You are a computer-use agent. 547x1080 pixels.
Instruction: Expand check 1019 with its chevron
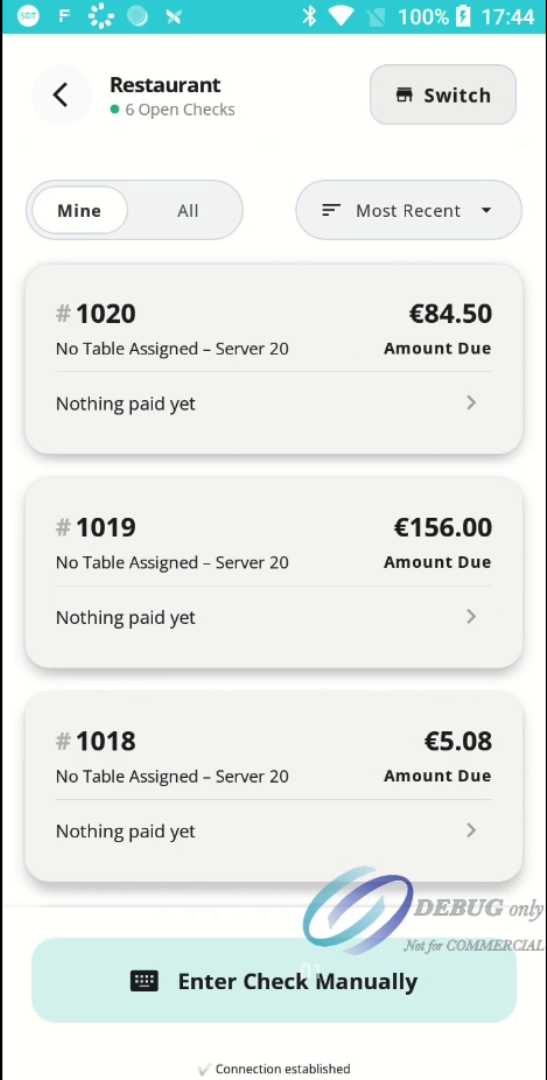coord(471,616)
